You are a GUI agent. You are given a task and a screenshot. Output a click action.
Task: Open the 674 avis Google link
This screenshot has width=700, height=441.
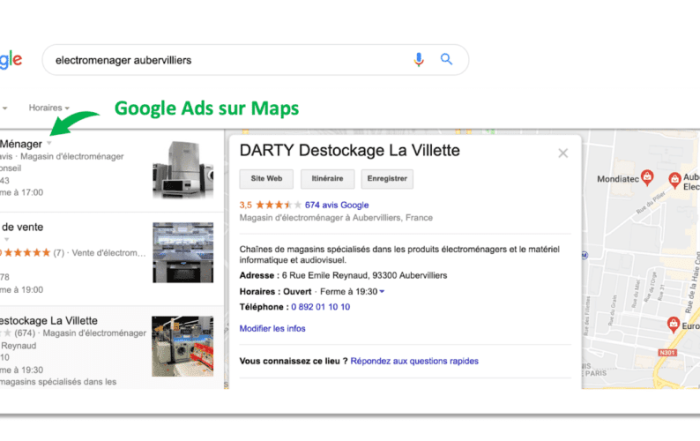[x=337, y=205]
